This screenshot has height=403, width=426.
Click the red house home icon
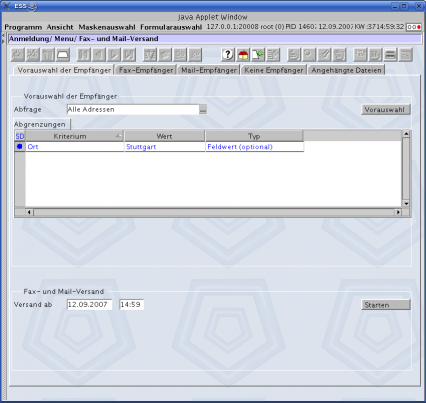coord(243,54)
